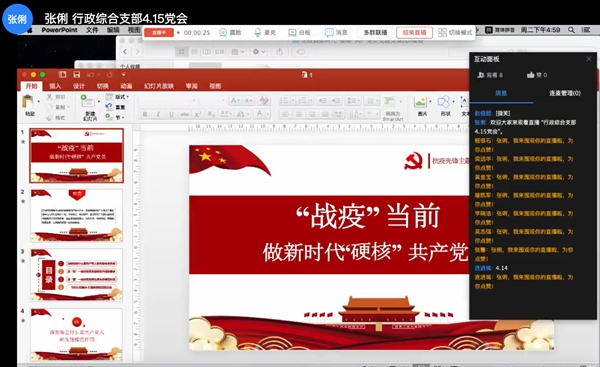600x367 pixels.
Task: Click the End Live Broadcast button
Action: coord(414,33)
